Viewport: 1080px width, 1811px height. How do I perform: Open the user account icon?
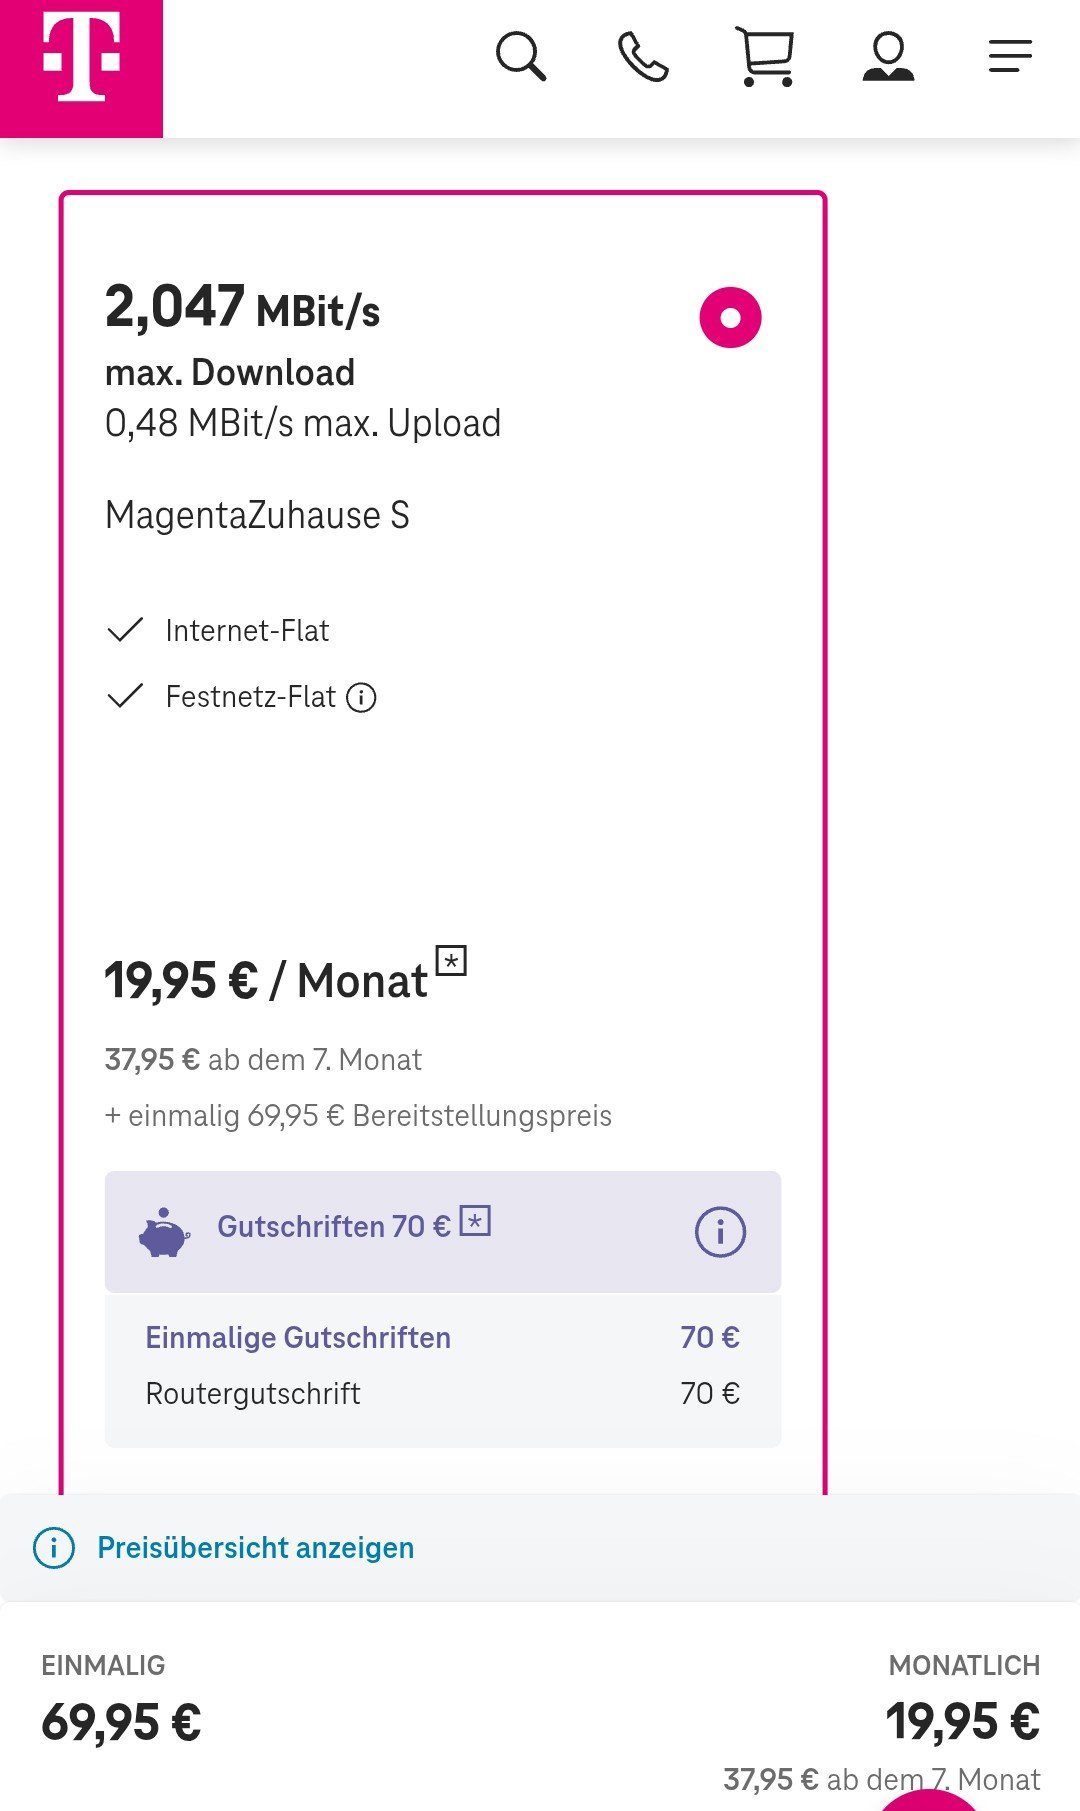[x=888, y=56]
